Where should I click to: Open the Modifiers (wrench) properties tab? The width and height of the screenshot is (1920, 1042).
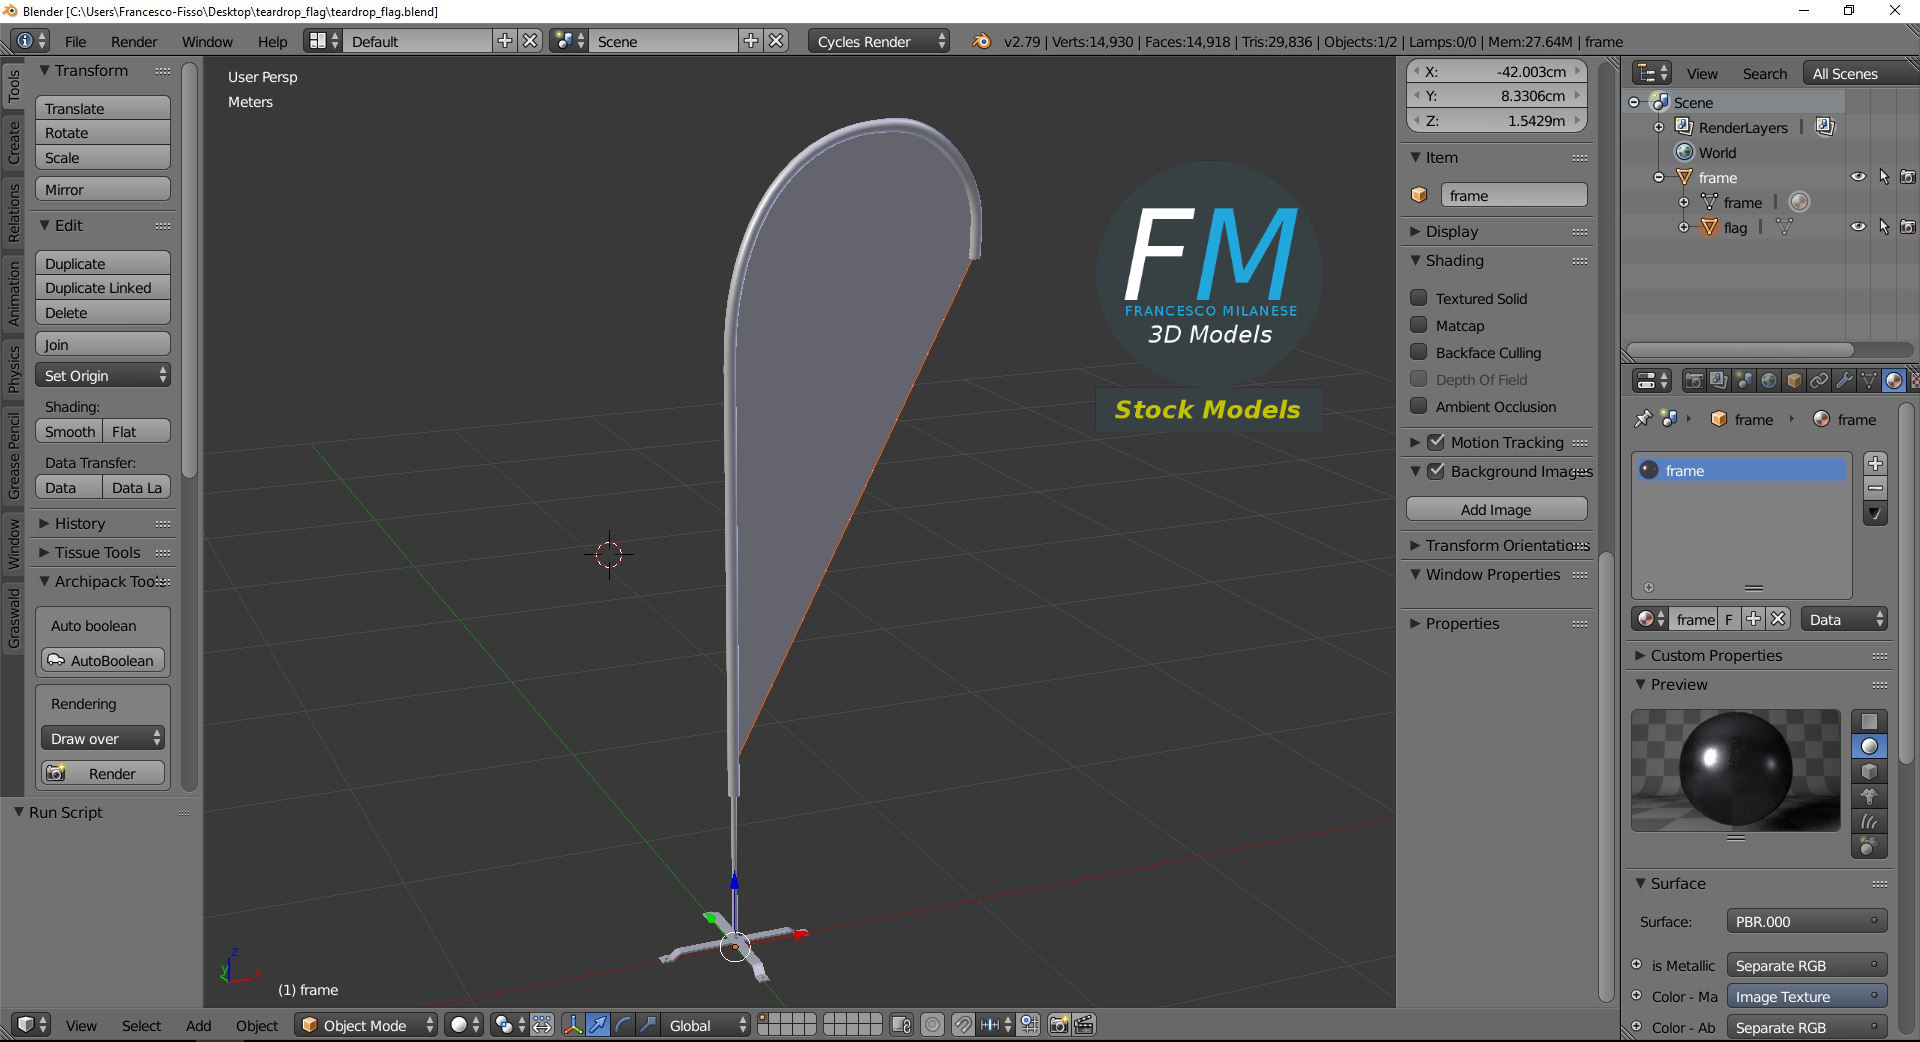click(x=1845, y=380)
